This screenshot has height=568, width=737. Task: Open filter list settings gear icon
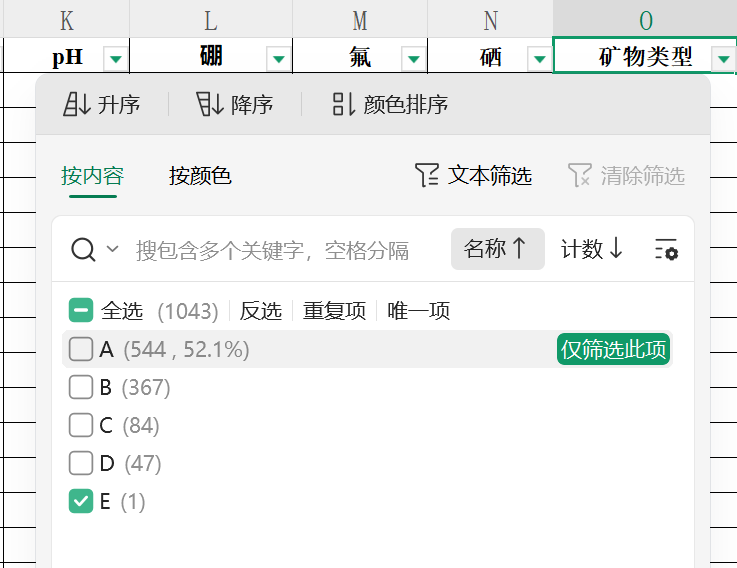(666, 249)
